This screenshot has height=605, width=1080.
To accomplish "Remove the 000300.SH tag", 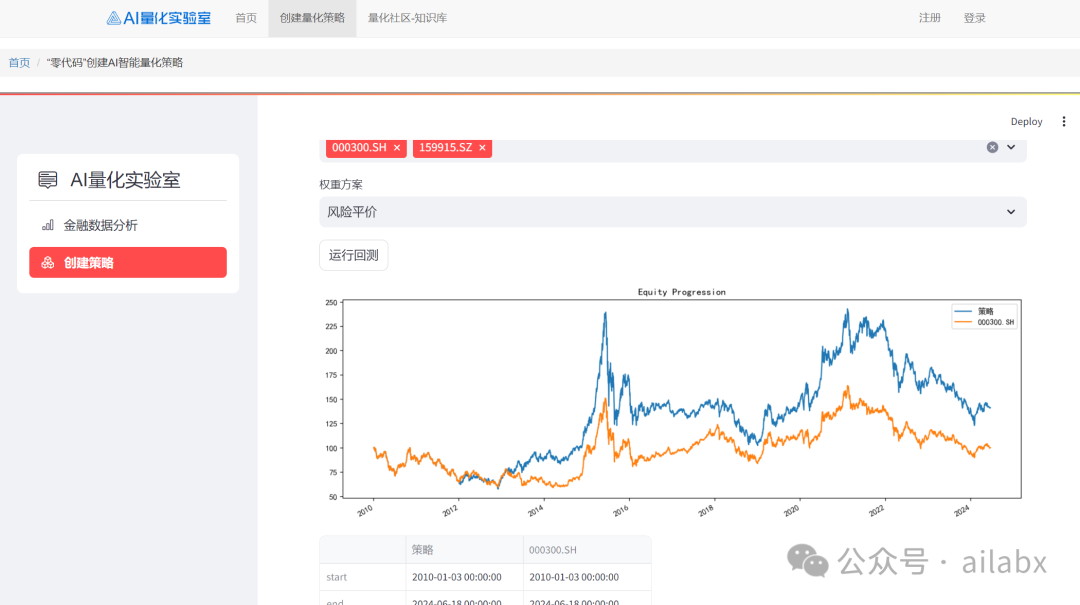I will pos(397,147).
